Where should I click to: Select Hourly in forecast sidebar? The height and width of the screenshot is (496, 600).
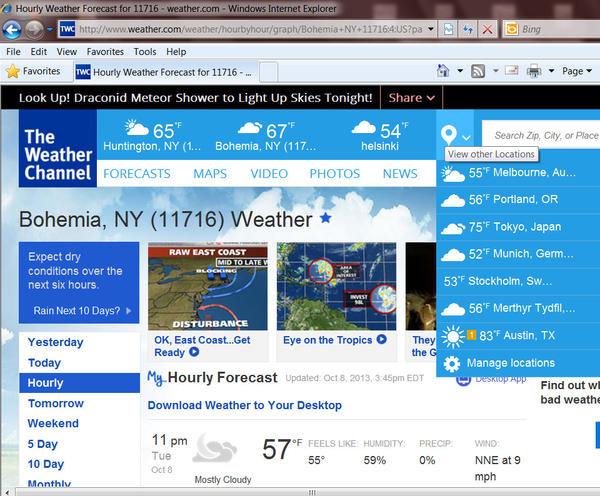pyautogui.click(x=80, y=383)
